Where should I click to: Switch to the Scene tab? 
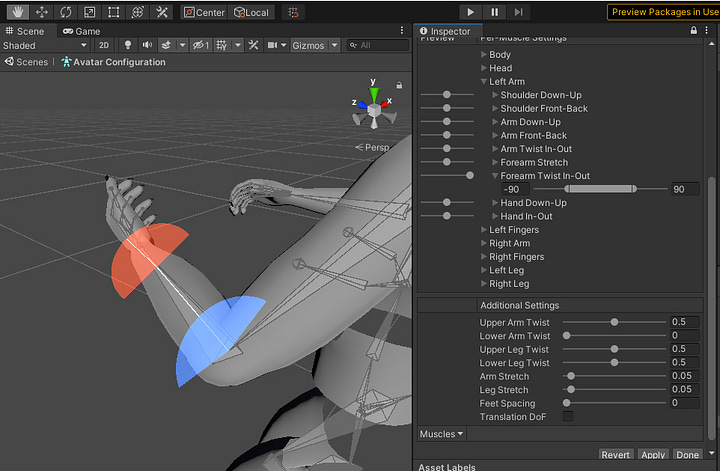[x=25, y=31]
